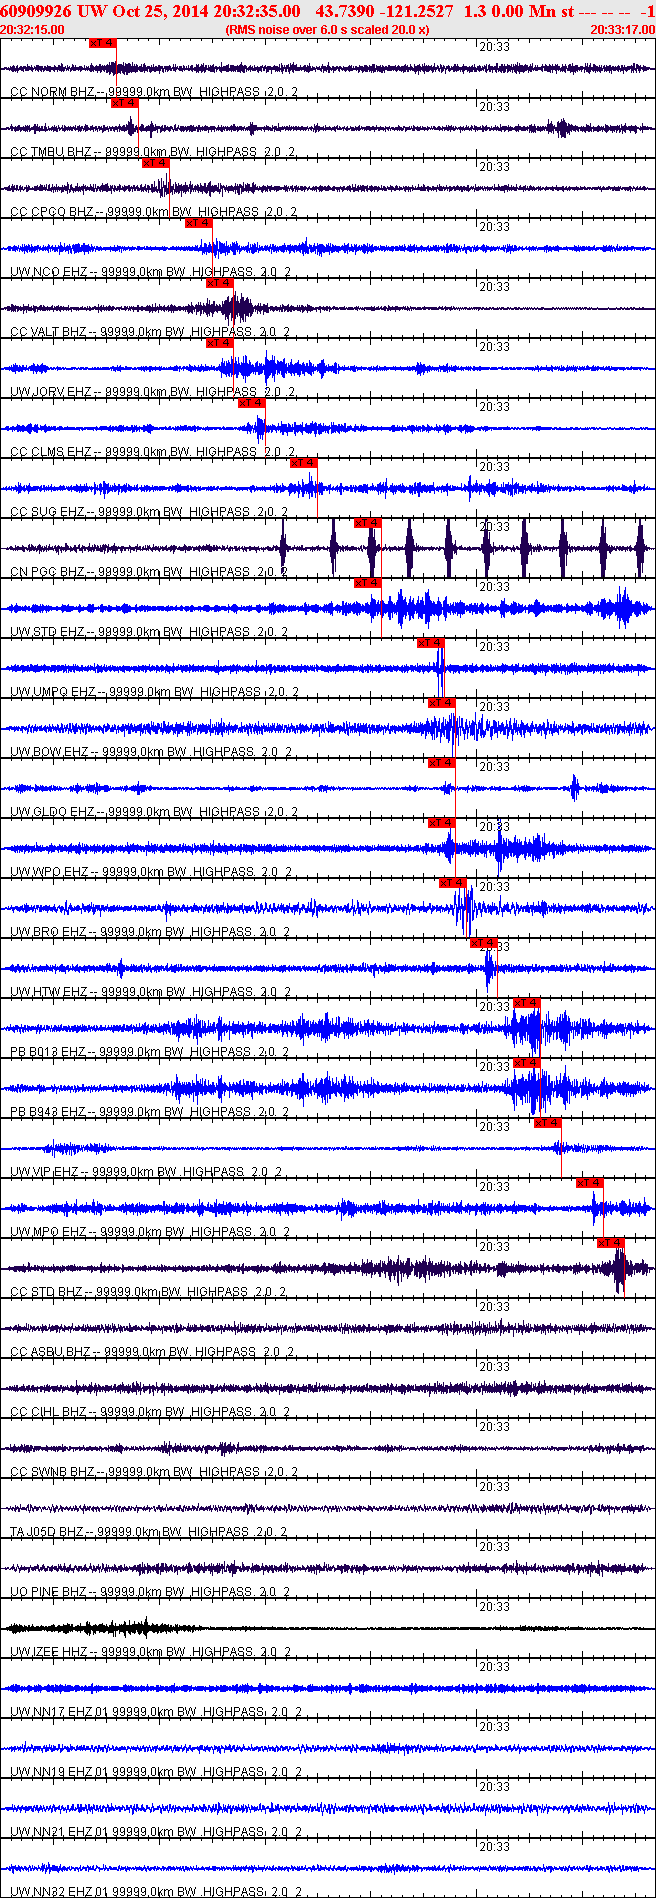Screen dimensions: 656x1898
Task: Click the PB B943 EHZ station label
Action: (150, 1112)
